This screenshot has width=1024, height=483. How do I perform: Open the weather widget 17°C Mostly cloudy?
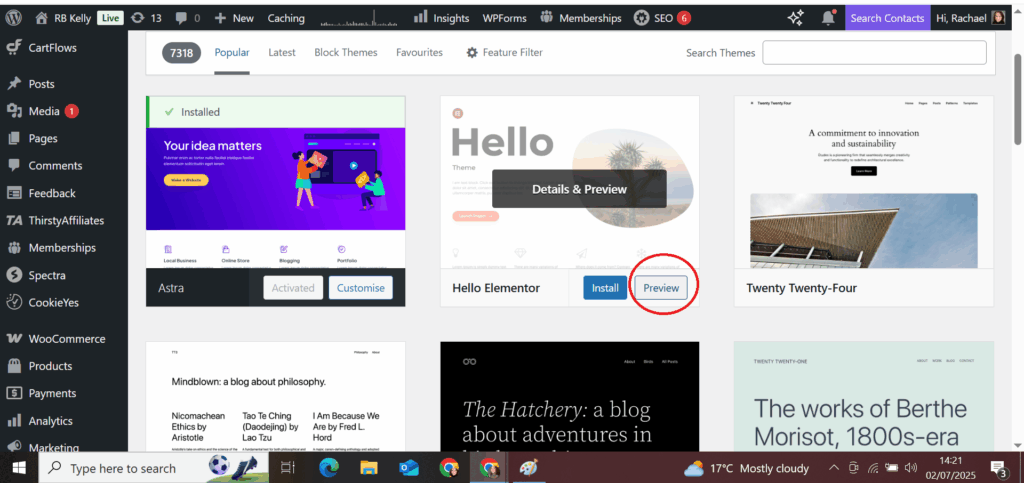(746, 468)
